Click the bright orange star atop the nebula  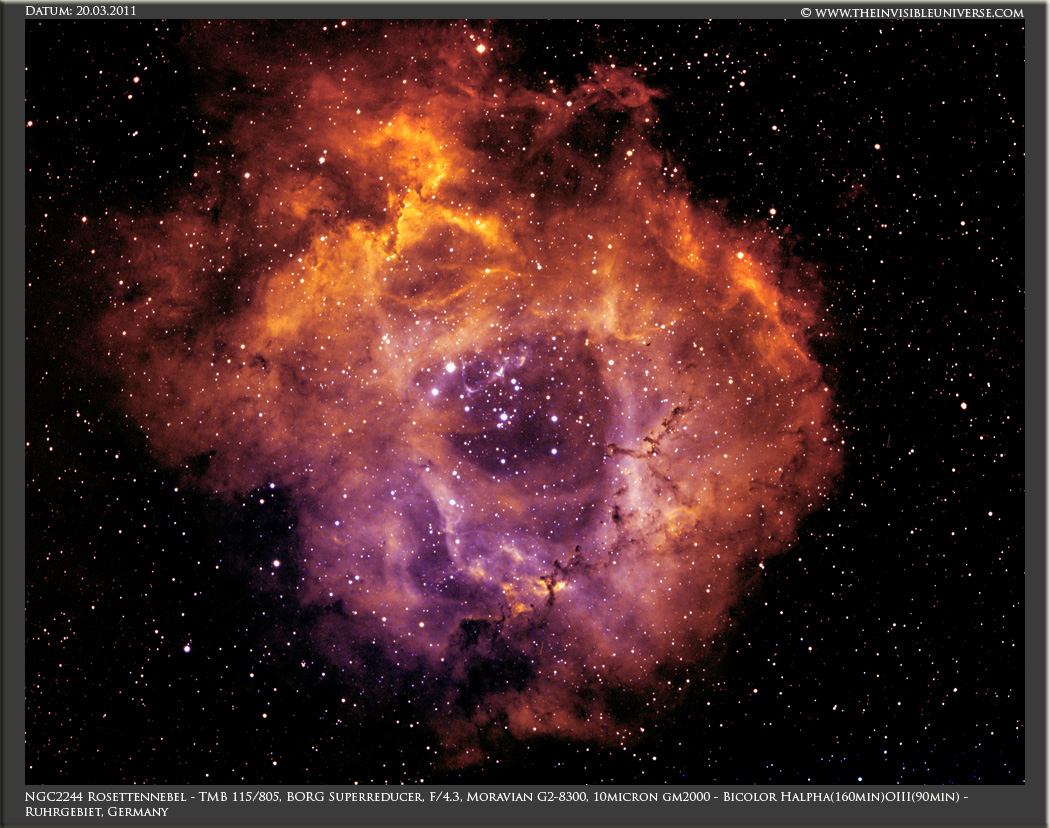click(x=480, y=47)
